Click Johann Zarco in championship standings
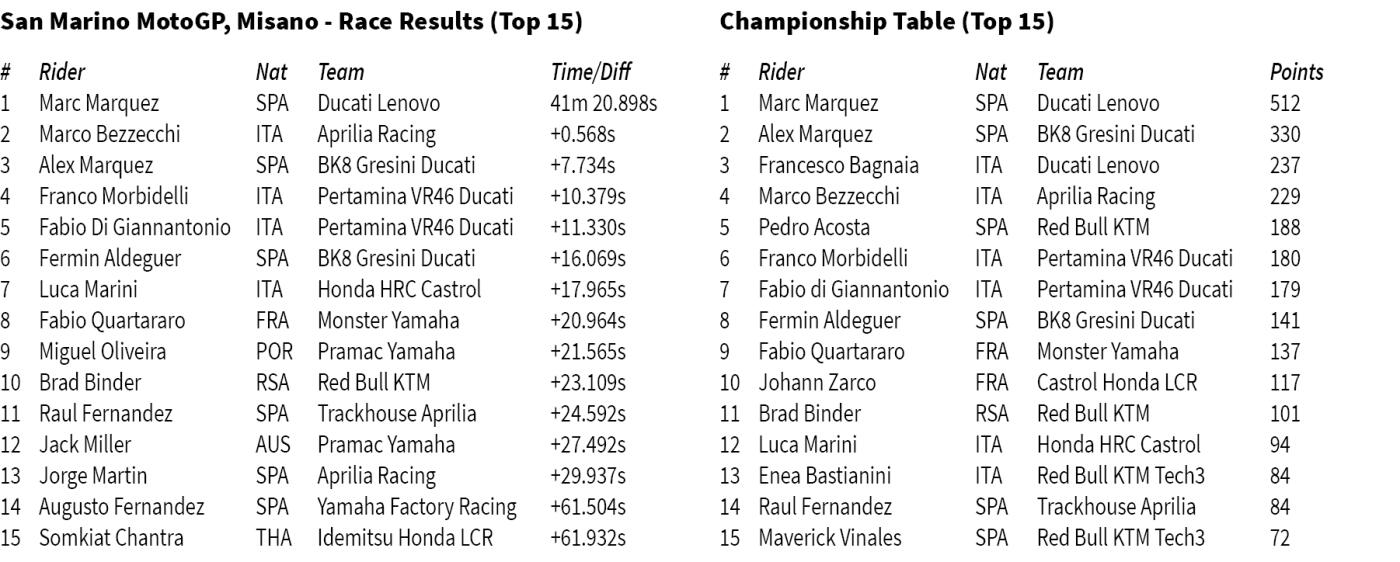This screenshot has width=1400, height=562. pyautogui.click(x=817, y=382)
